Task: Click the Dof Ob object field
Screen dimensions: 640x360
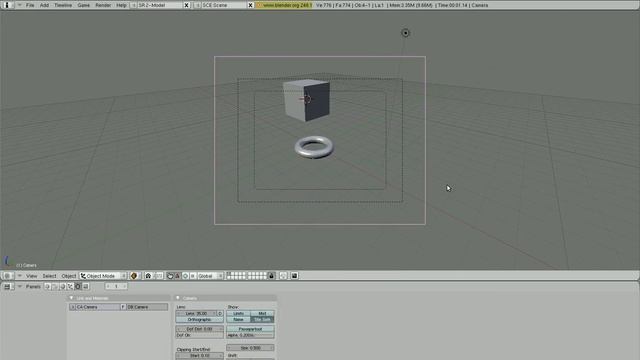Action: [x=200, y=335]
